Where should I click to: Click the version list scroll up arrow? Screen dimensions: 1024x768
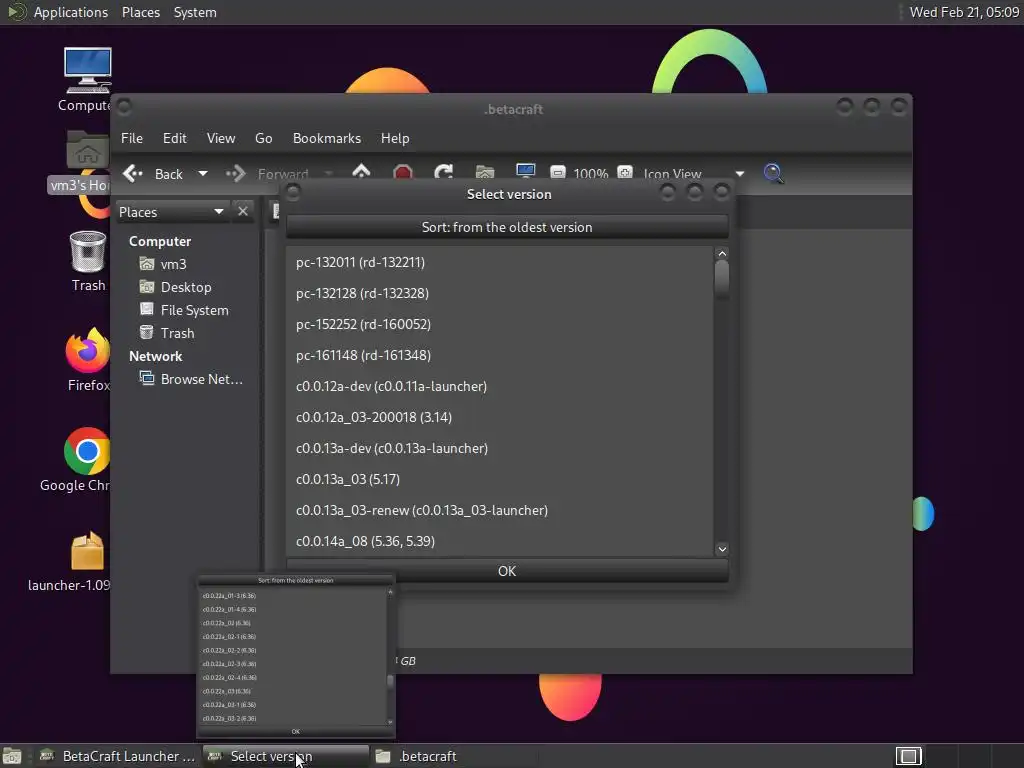coord(722,253)
